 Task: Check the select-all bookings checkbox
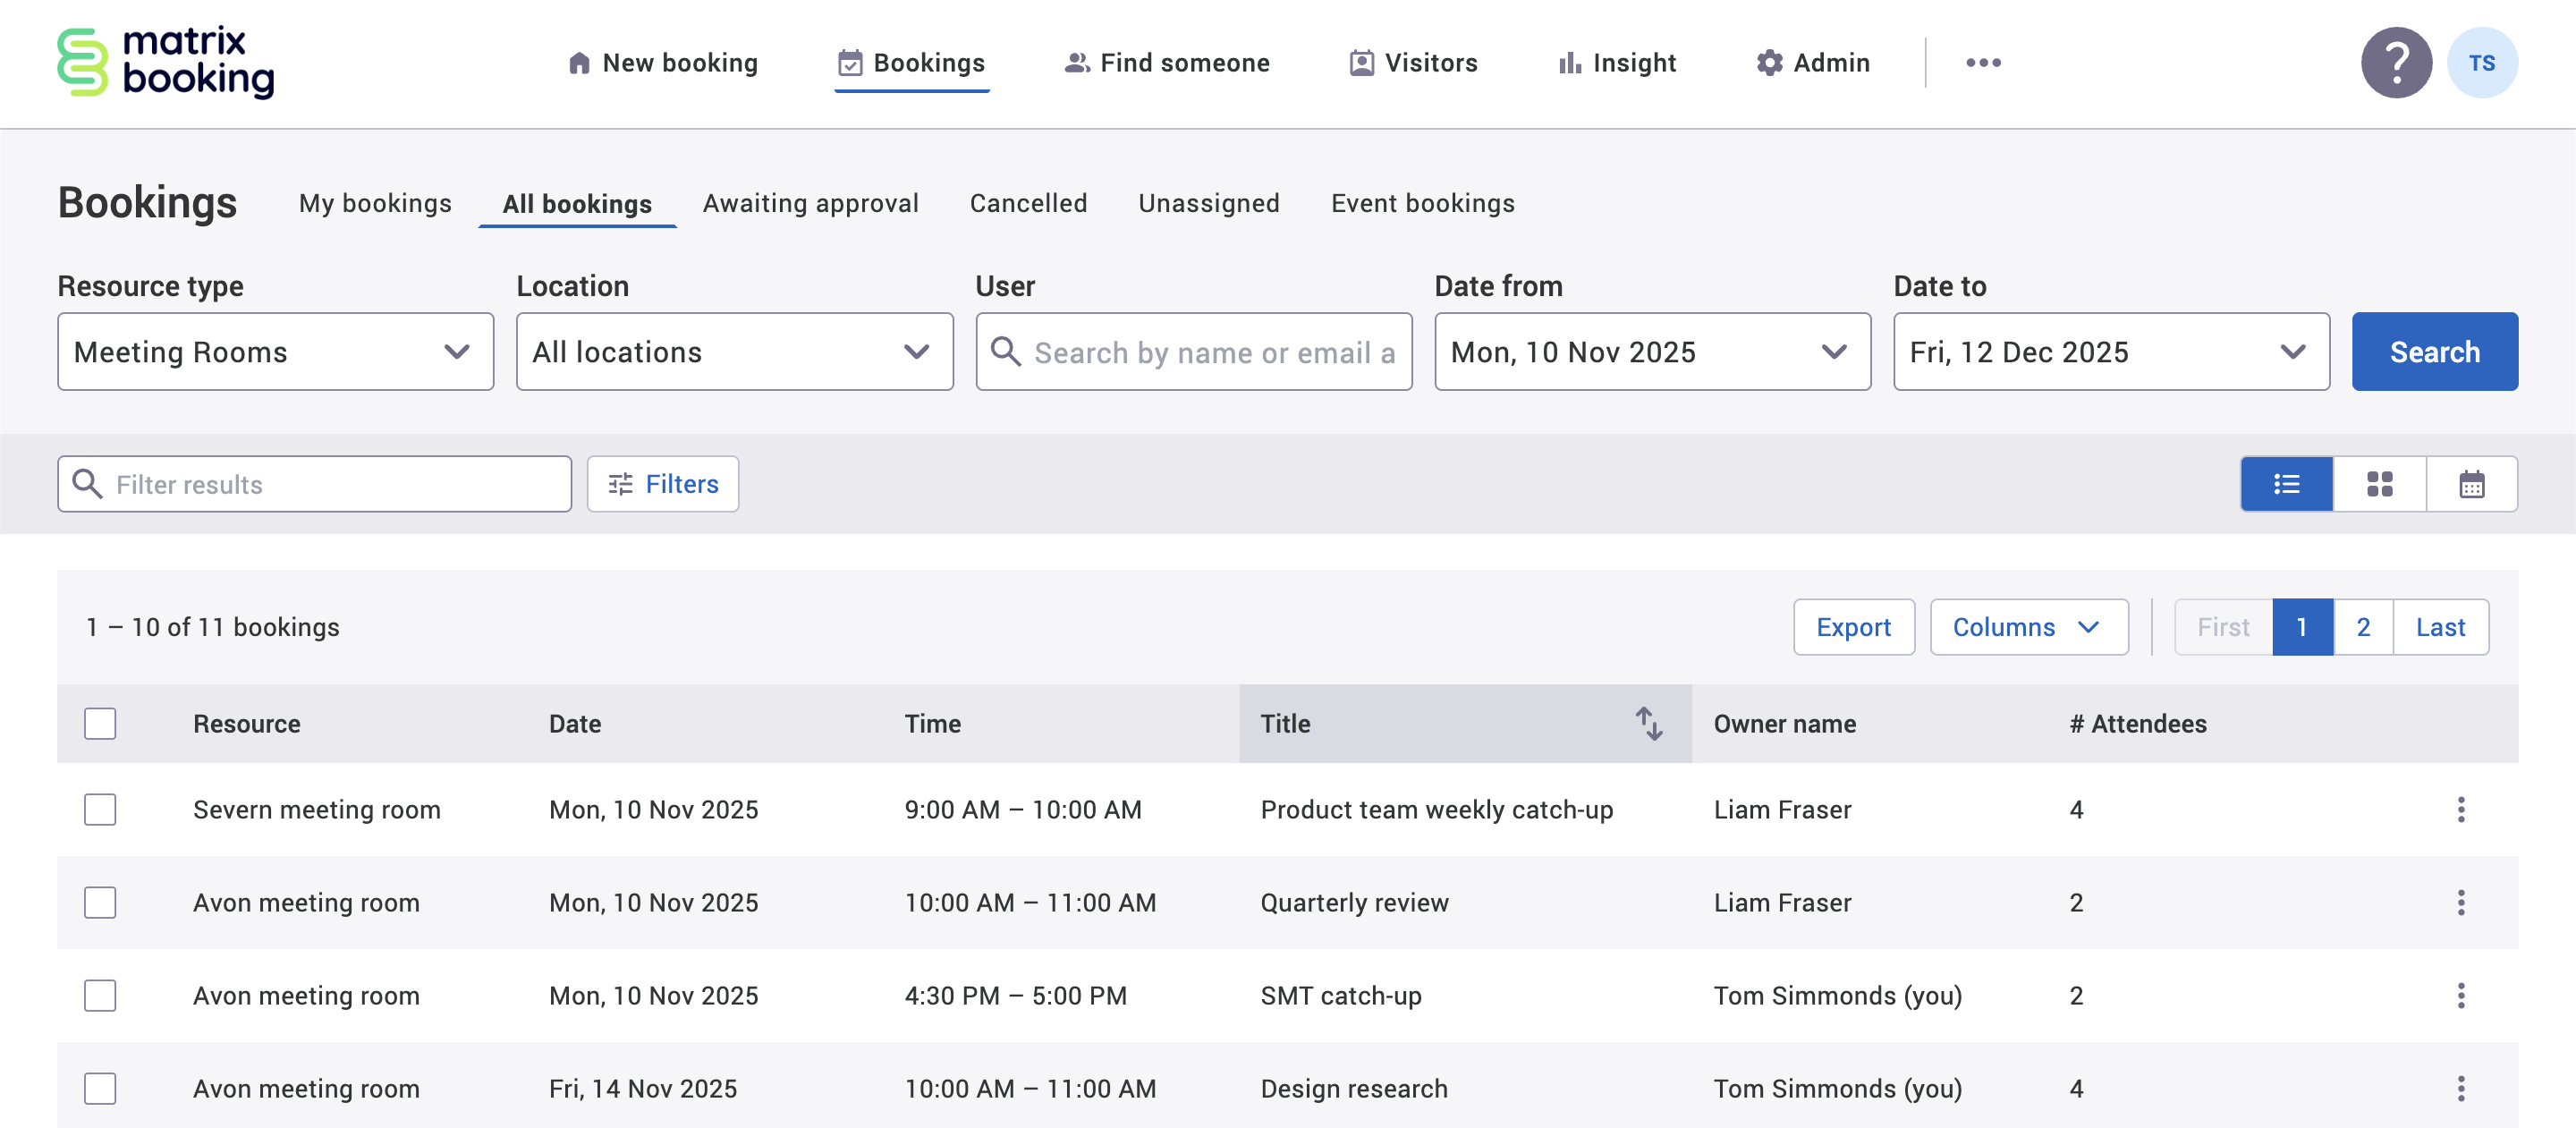coord(100,723)
